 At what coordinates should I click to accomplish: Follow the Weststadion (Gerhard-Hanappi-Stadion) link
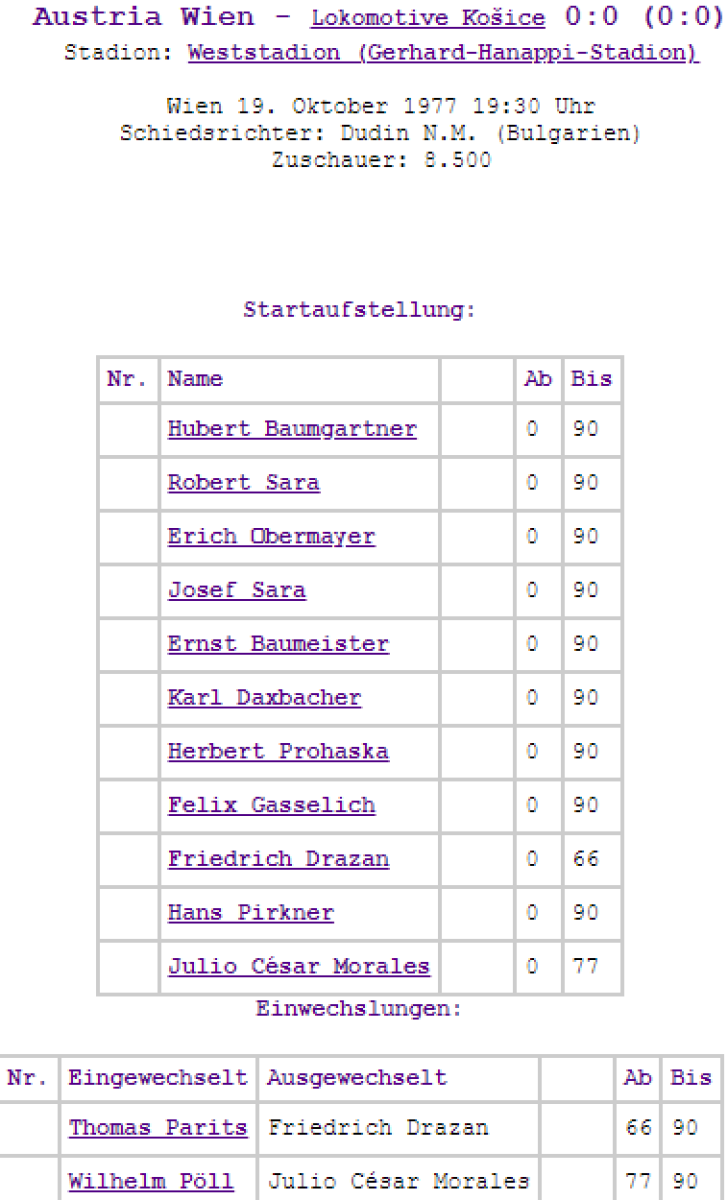click(443, 53)
